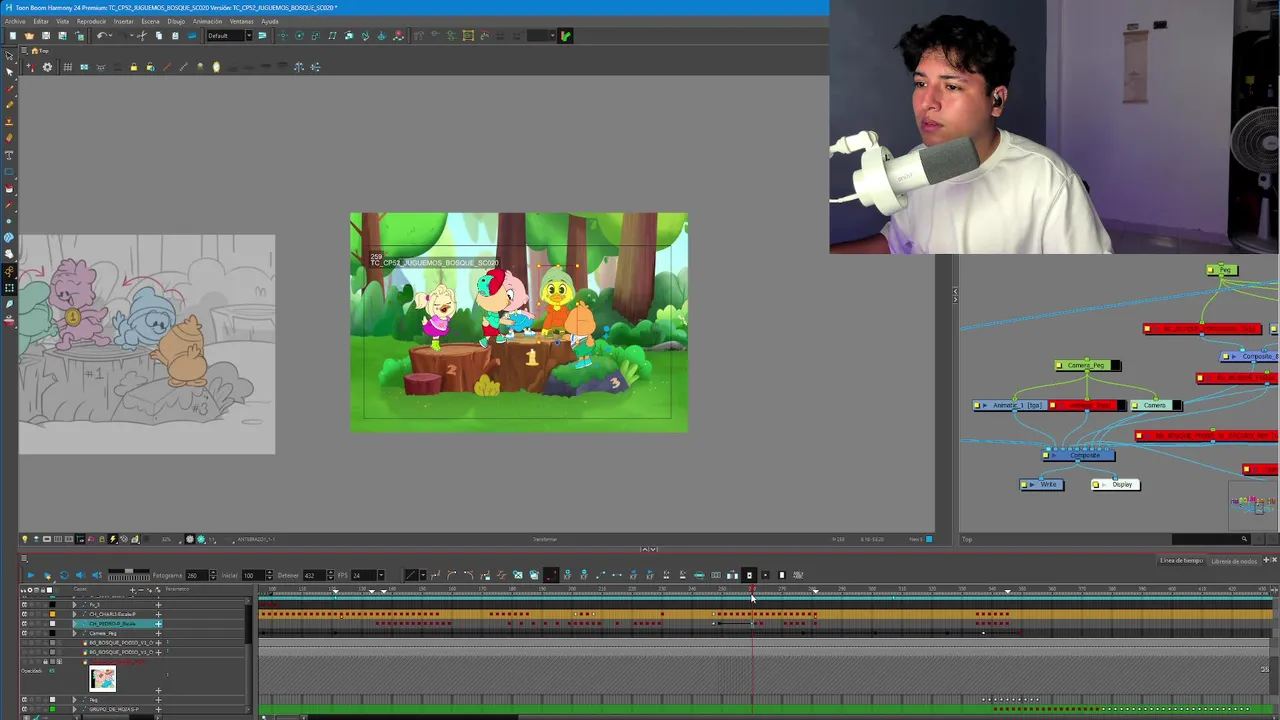Click the light icon in camera view bottom bar
1280x720 pixels.
click(24, 539)
